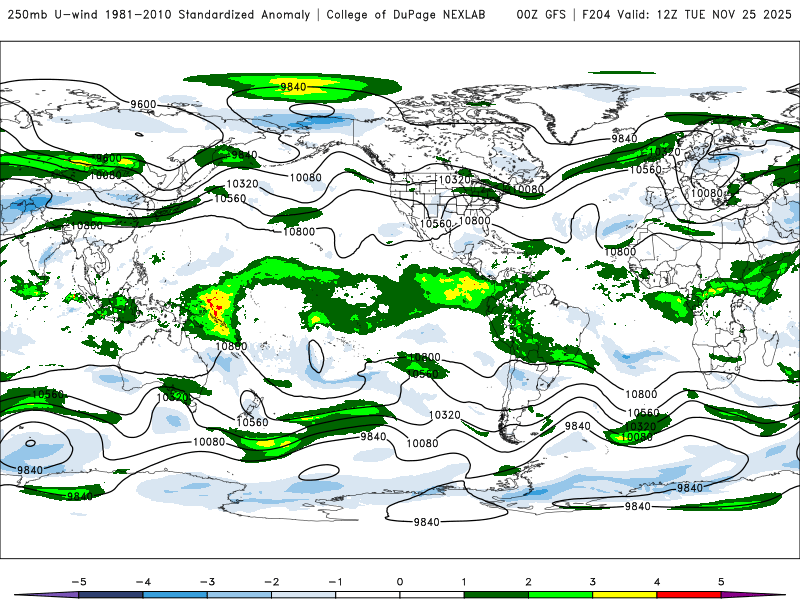This screenshot has width=800, height=600.
Task: Click the '00Z GFS' model run label
Action: [x=541, y=14]
